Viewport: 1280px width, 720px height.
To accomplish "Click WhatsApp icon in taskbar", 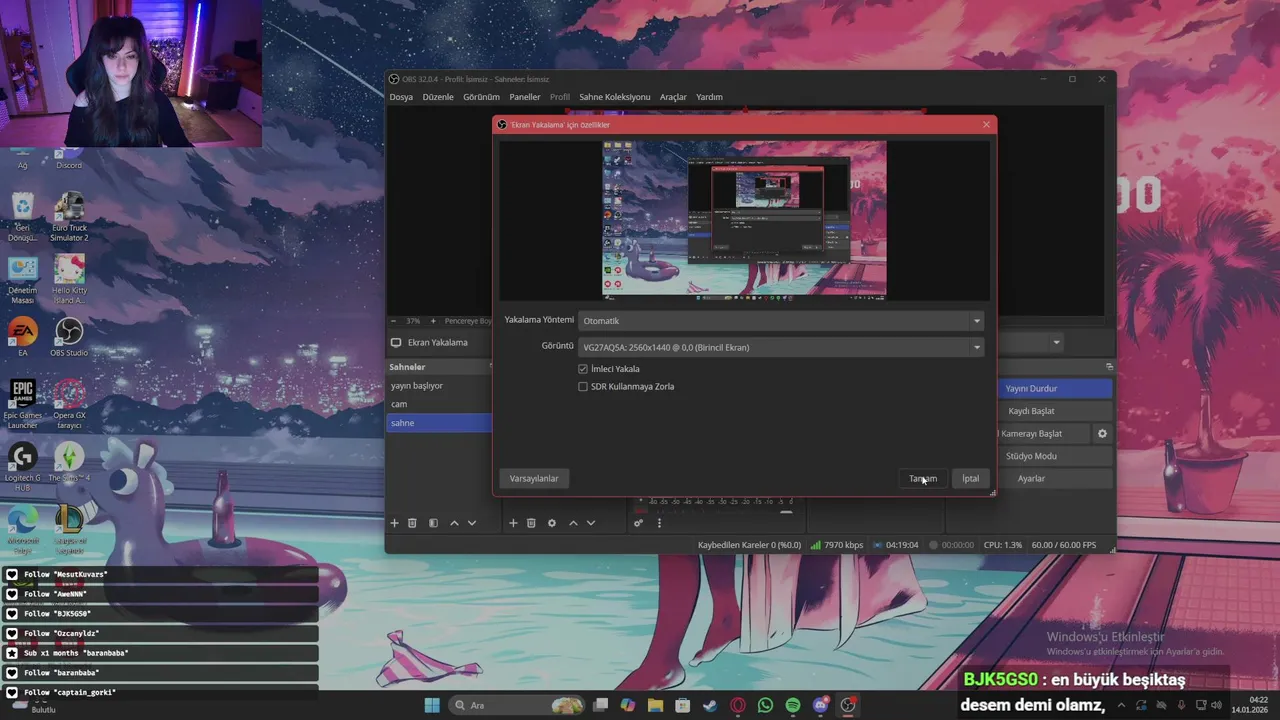I will point(765,705).
